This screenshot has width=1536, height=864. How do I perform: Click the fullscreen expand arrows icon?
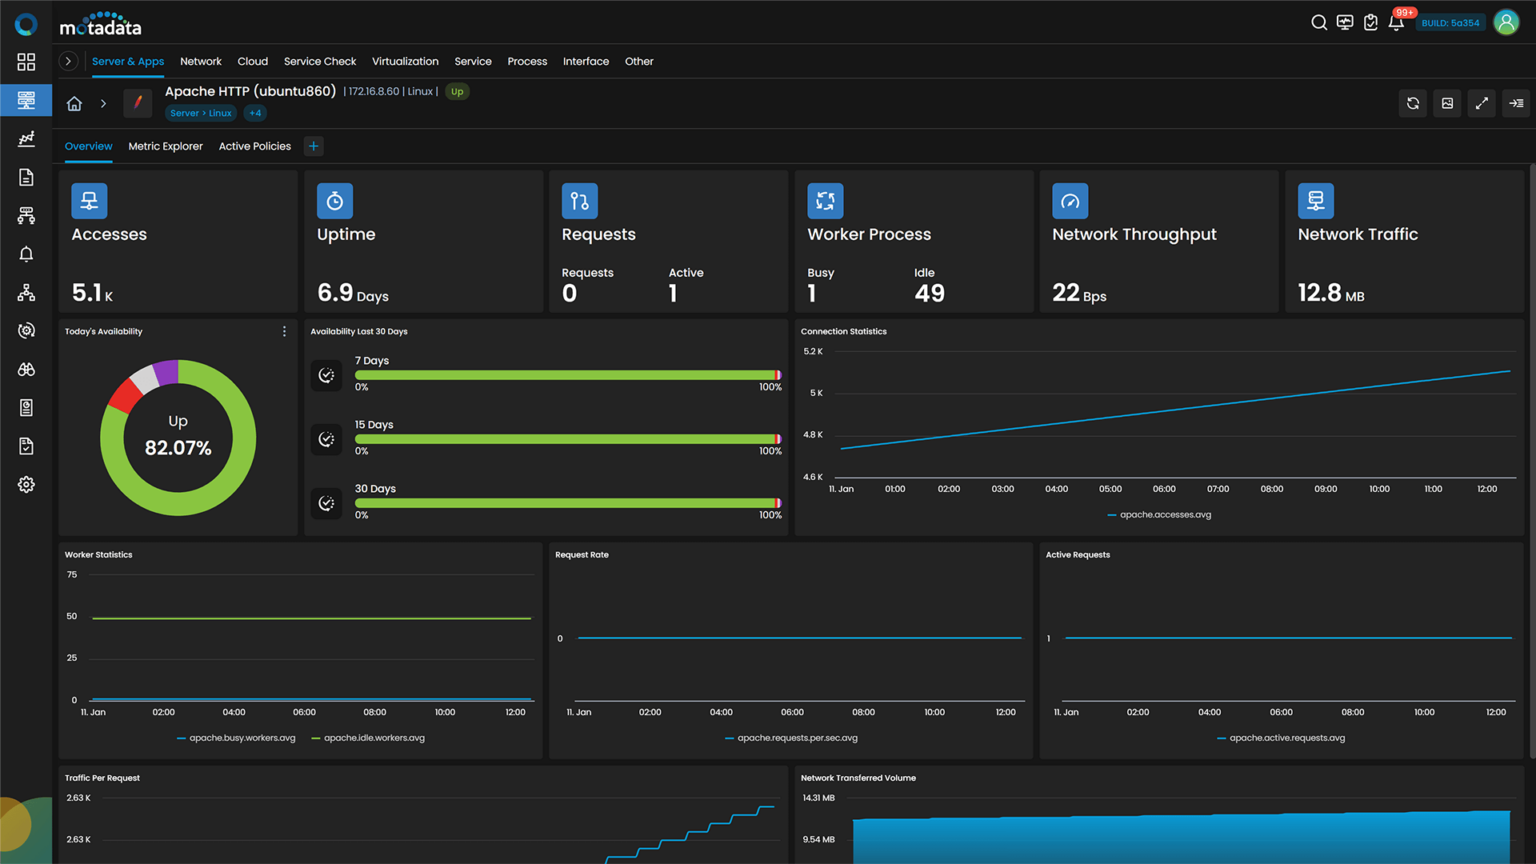click(x=1482, y=103)
